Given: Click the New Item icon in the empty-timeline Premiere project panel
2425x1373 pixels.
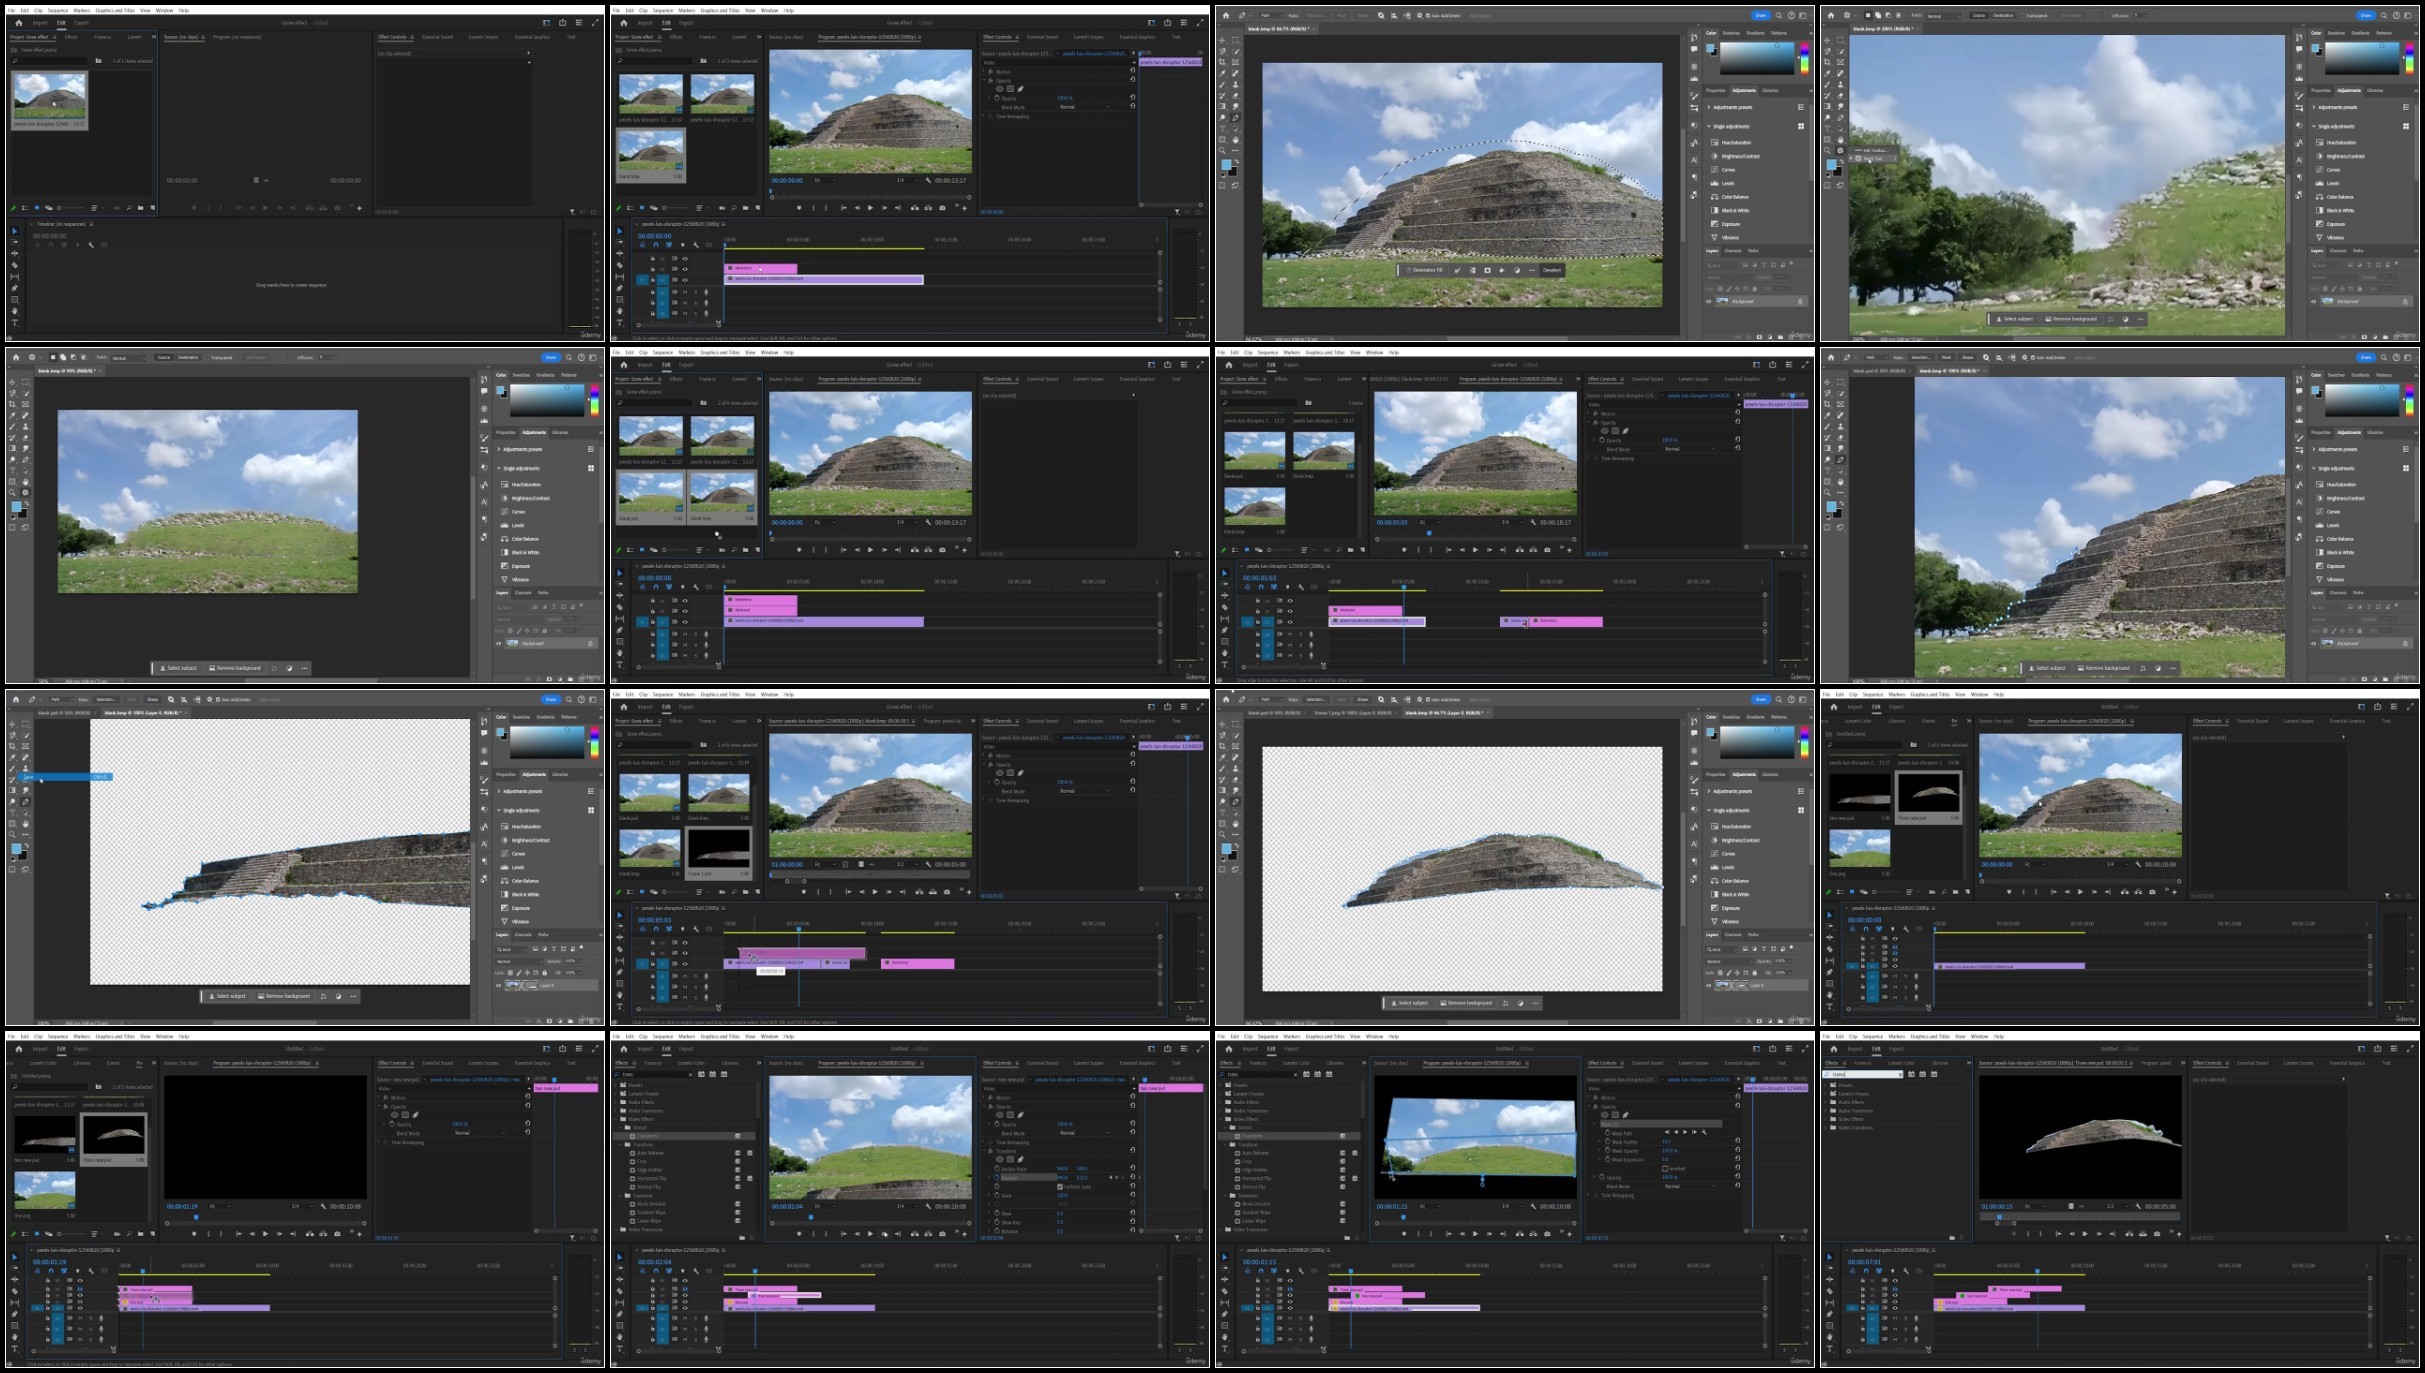Looking at the screenshot, I should click(x=152, y=208).
